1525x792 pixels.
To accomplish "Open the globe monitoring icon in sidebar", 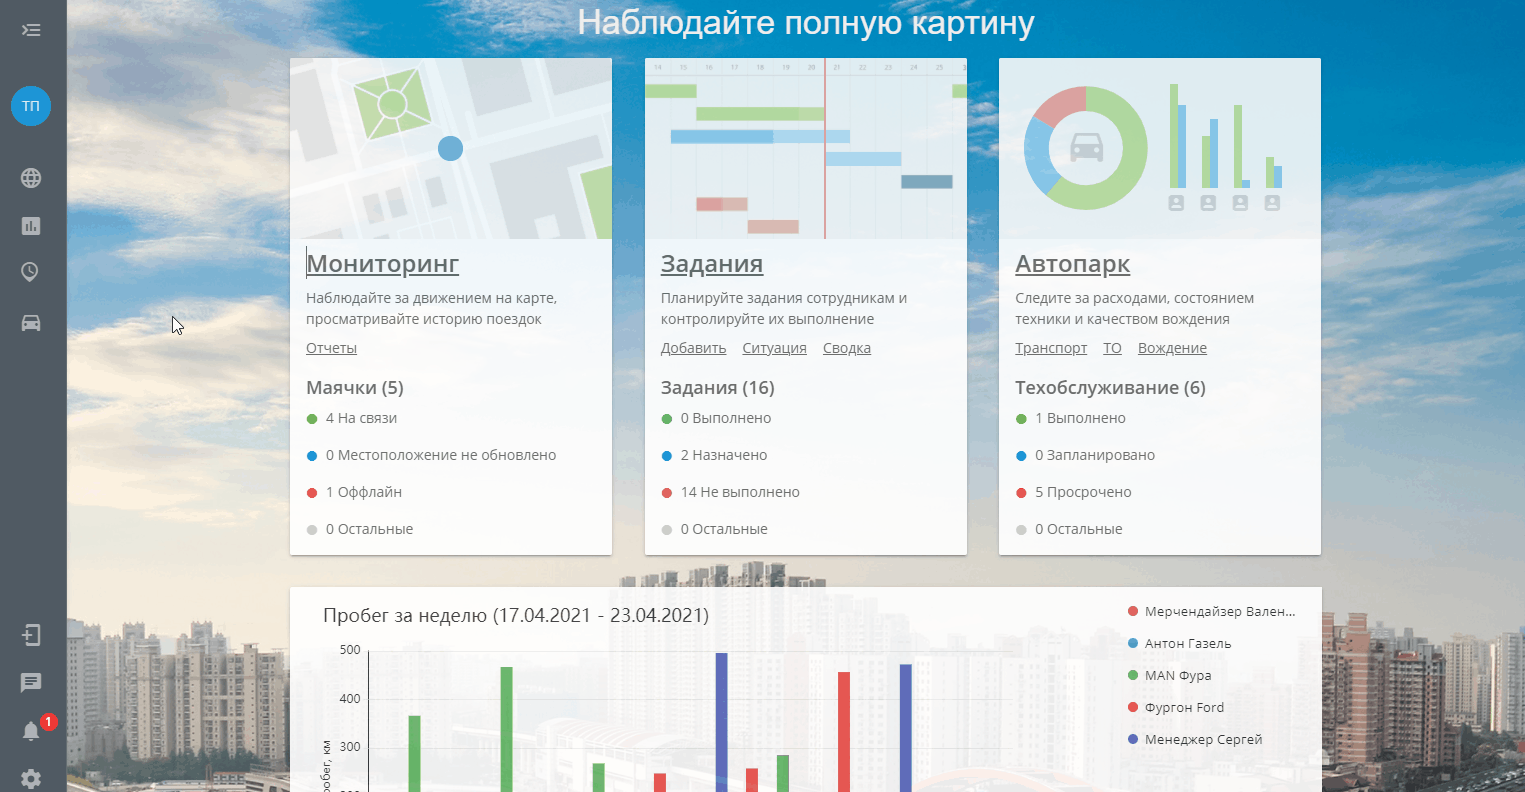I will pyautogui.click(x=31, y=178).
